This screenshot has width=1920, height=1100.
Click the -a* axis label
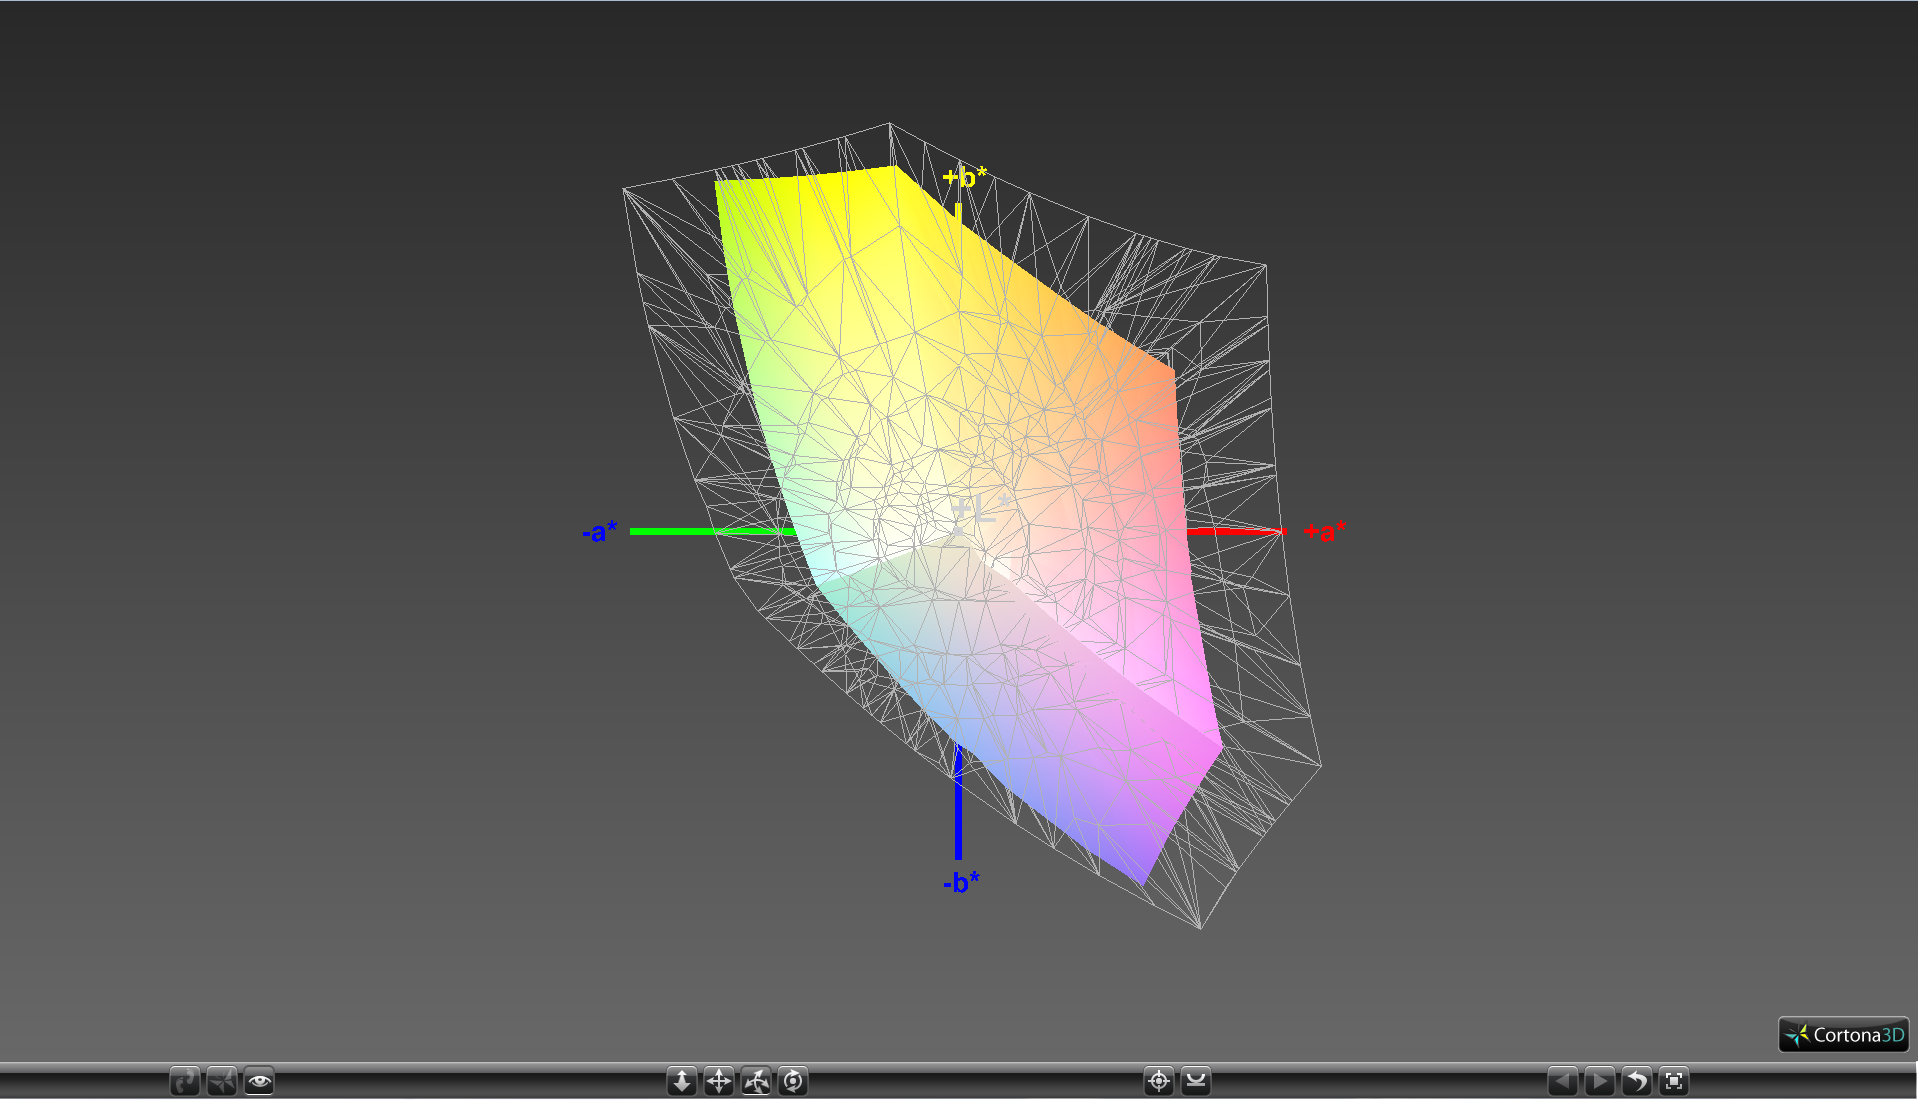click(x=600, y=532)
